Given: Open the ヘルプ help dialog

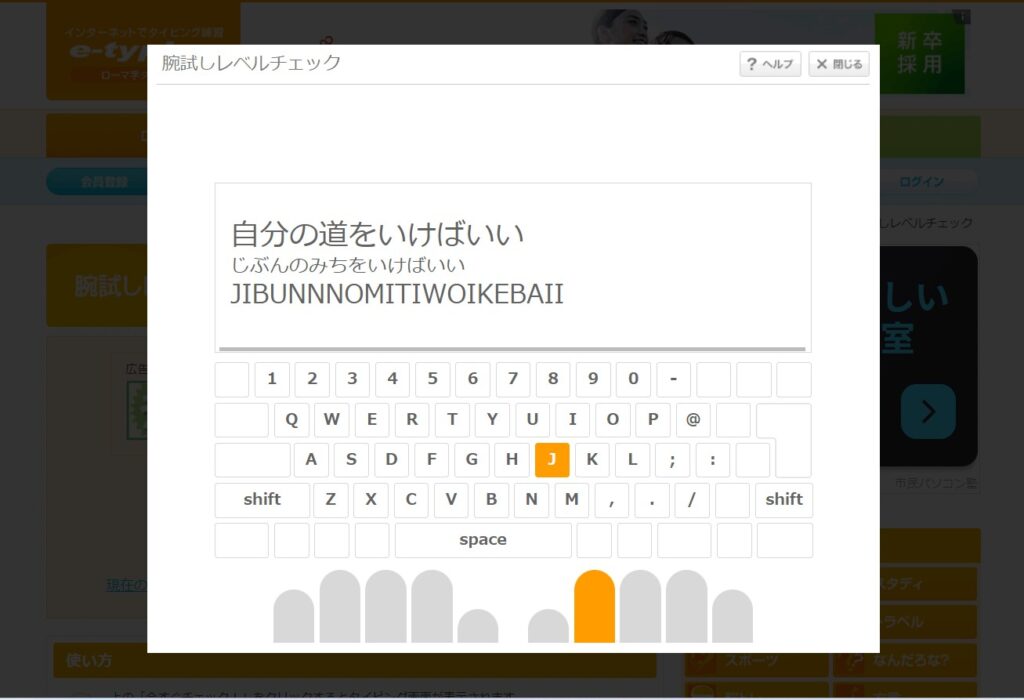Looking at the screenshot, I should (x=769, y=64).
